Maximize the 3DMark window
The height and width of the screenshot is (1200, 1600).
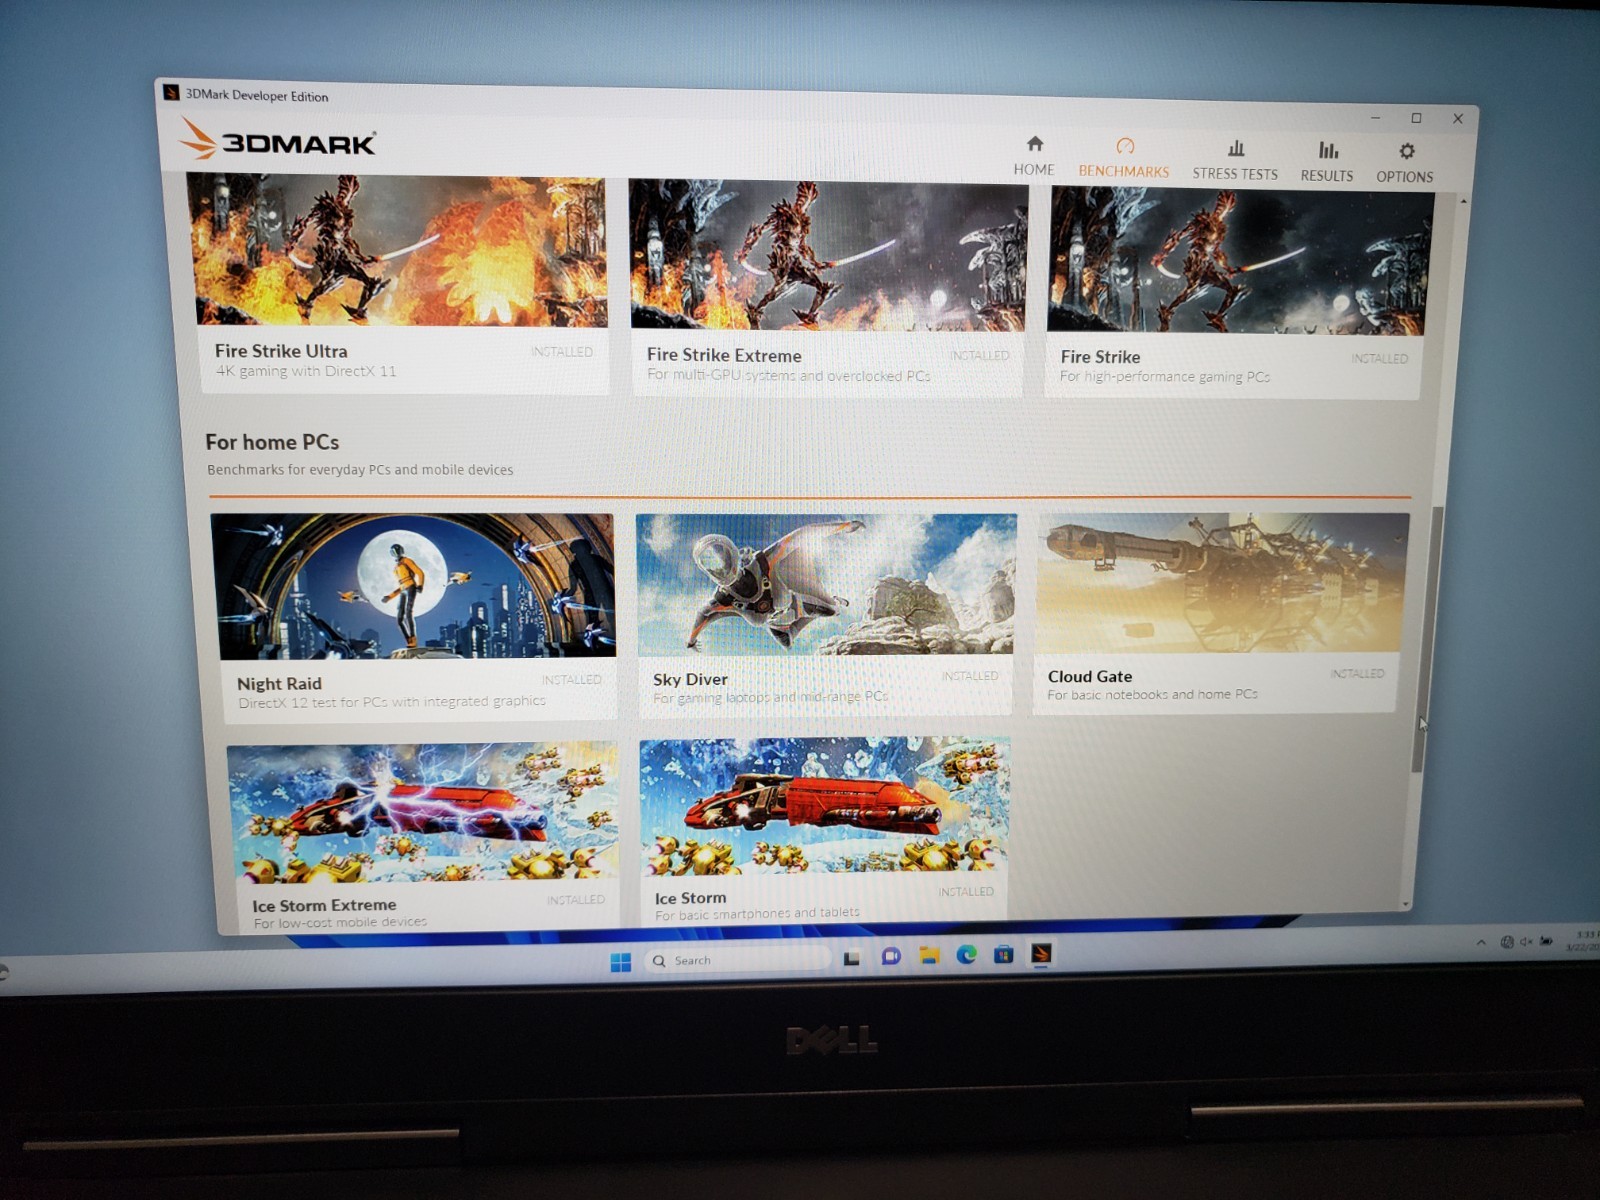click(x=1416, y=118)
